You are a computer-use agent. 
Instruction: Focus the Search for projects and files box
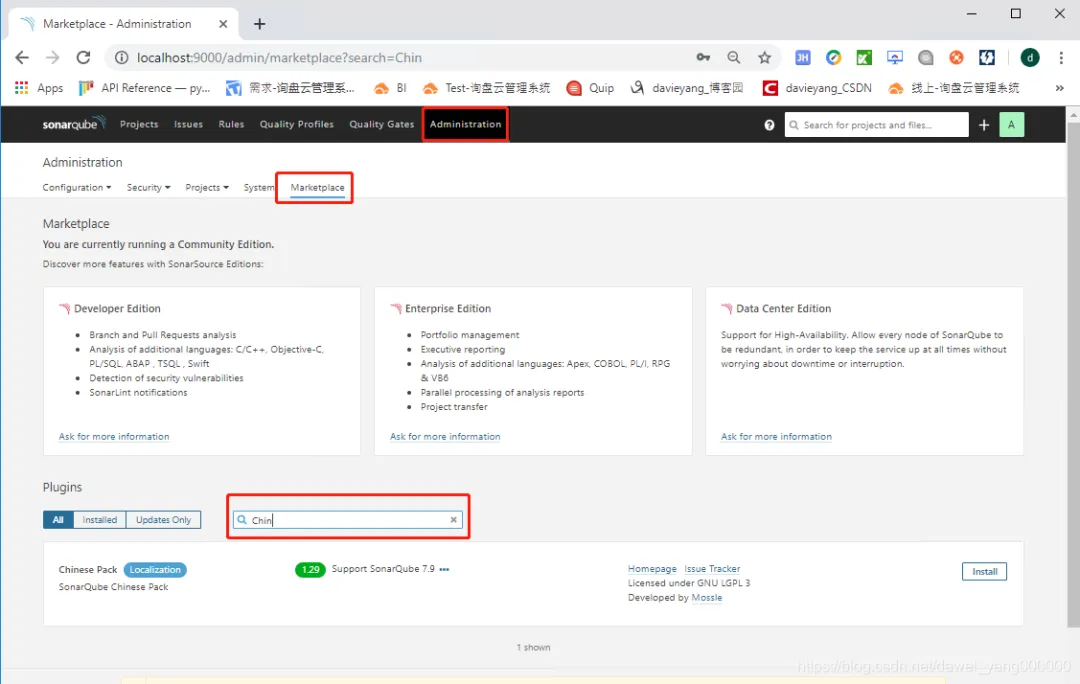point(877,125)
